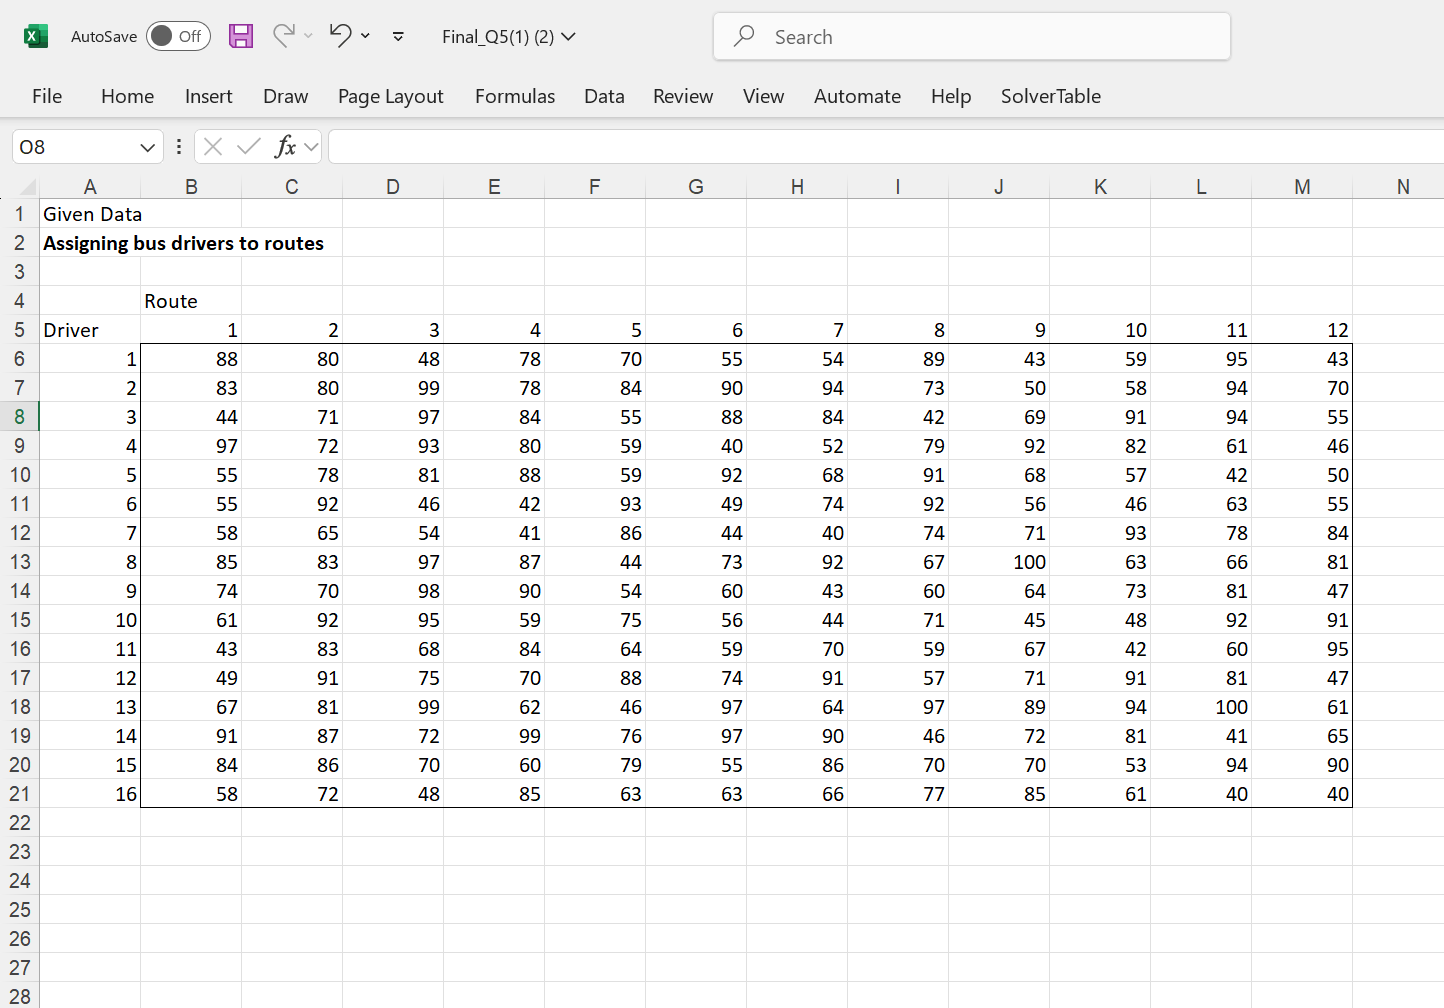Viewport: 1444px width, 1008px height.
Task: Click cell L18 with value 100
Action: pyautogui.click(x=1201, y=707)
